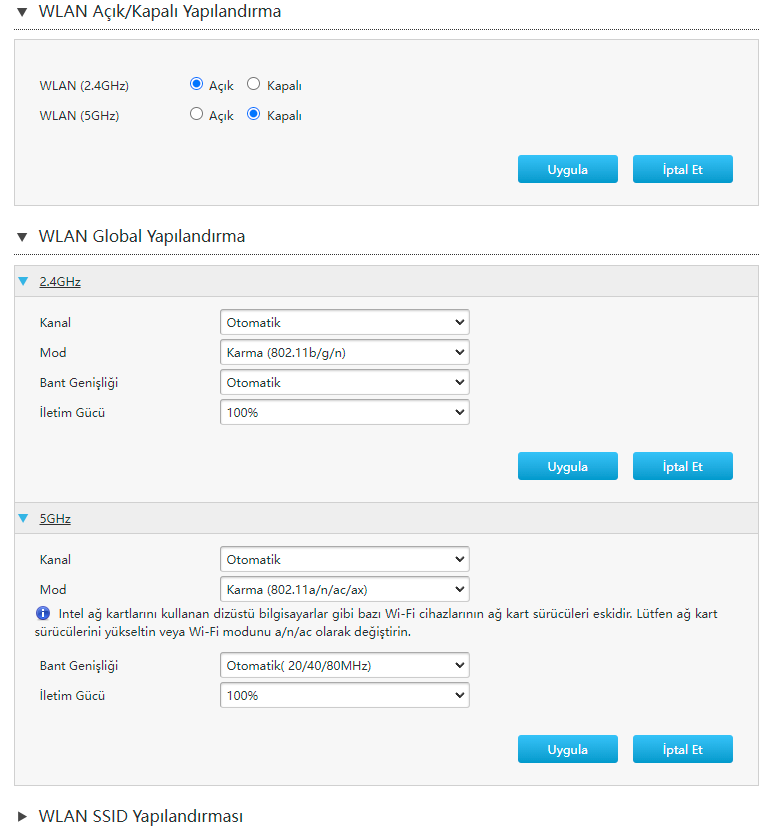
Task: Expand WLAN SSID Yapılandırması section
Action: click(22, 816)
